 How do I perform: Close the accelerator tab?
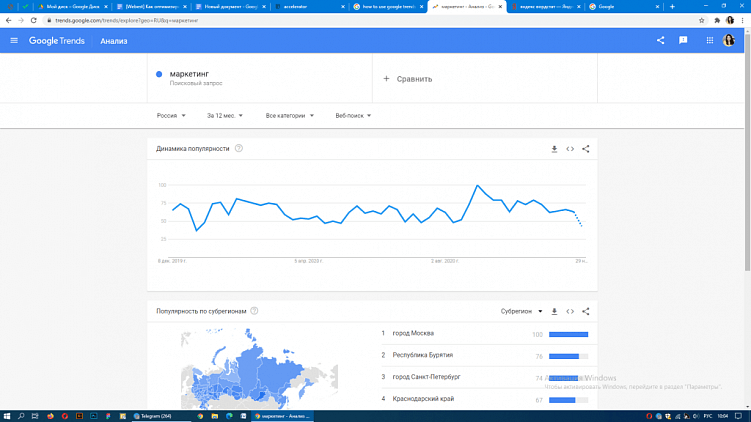click(342, 7)
